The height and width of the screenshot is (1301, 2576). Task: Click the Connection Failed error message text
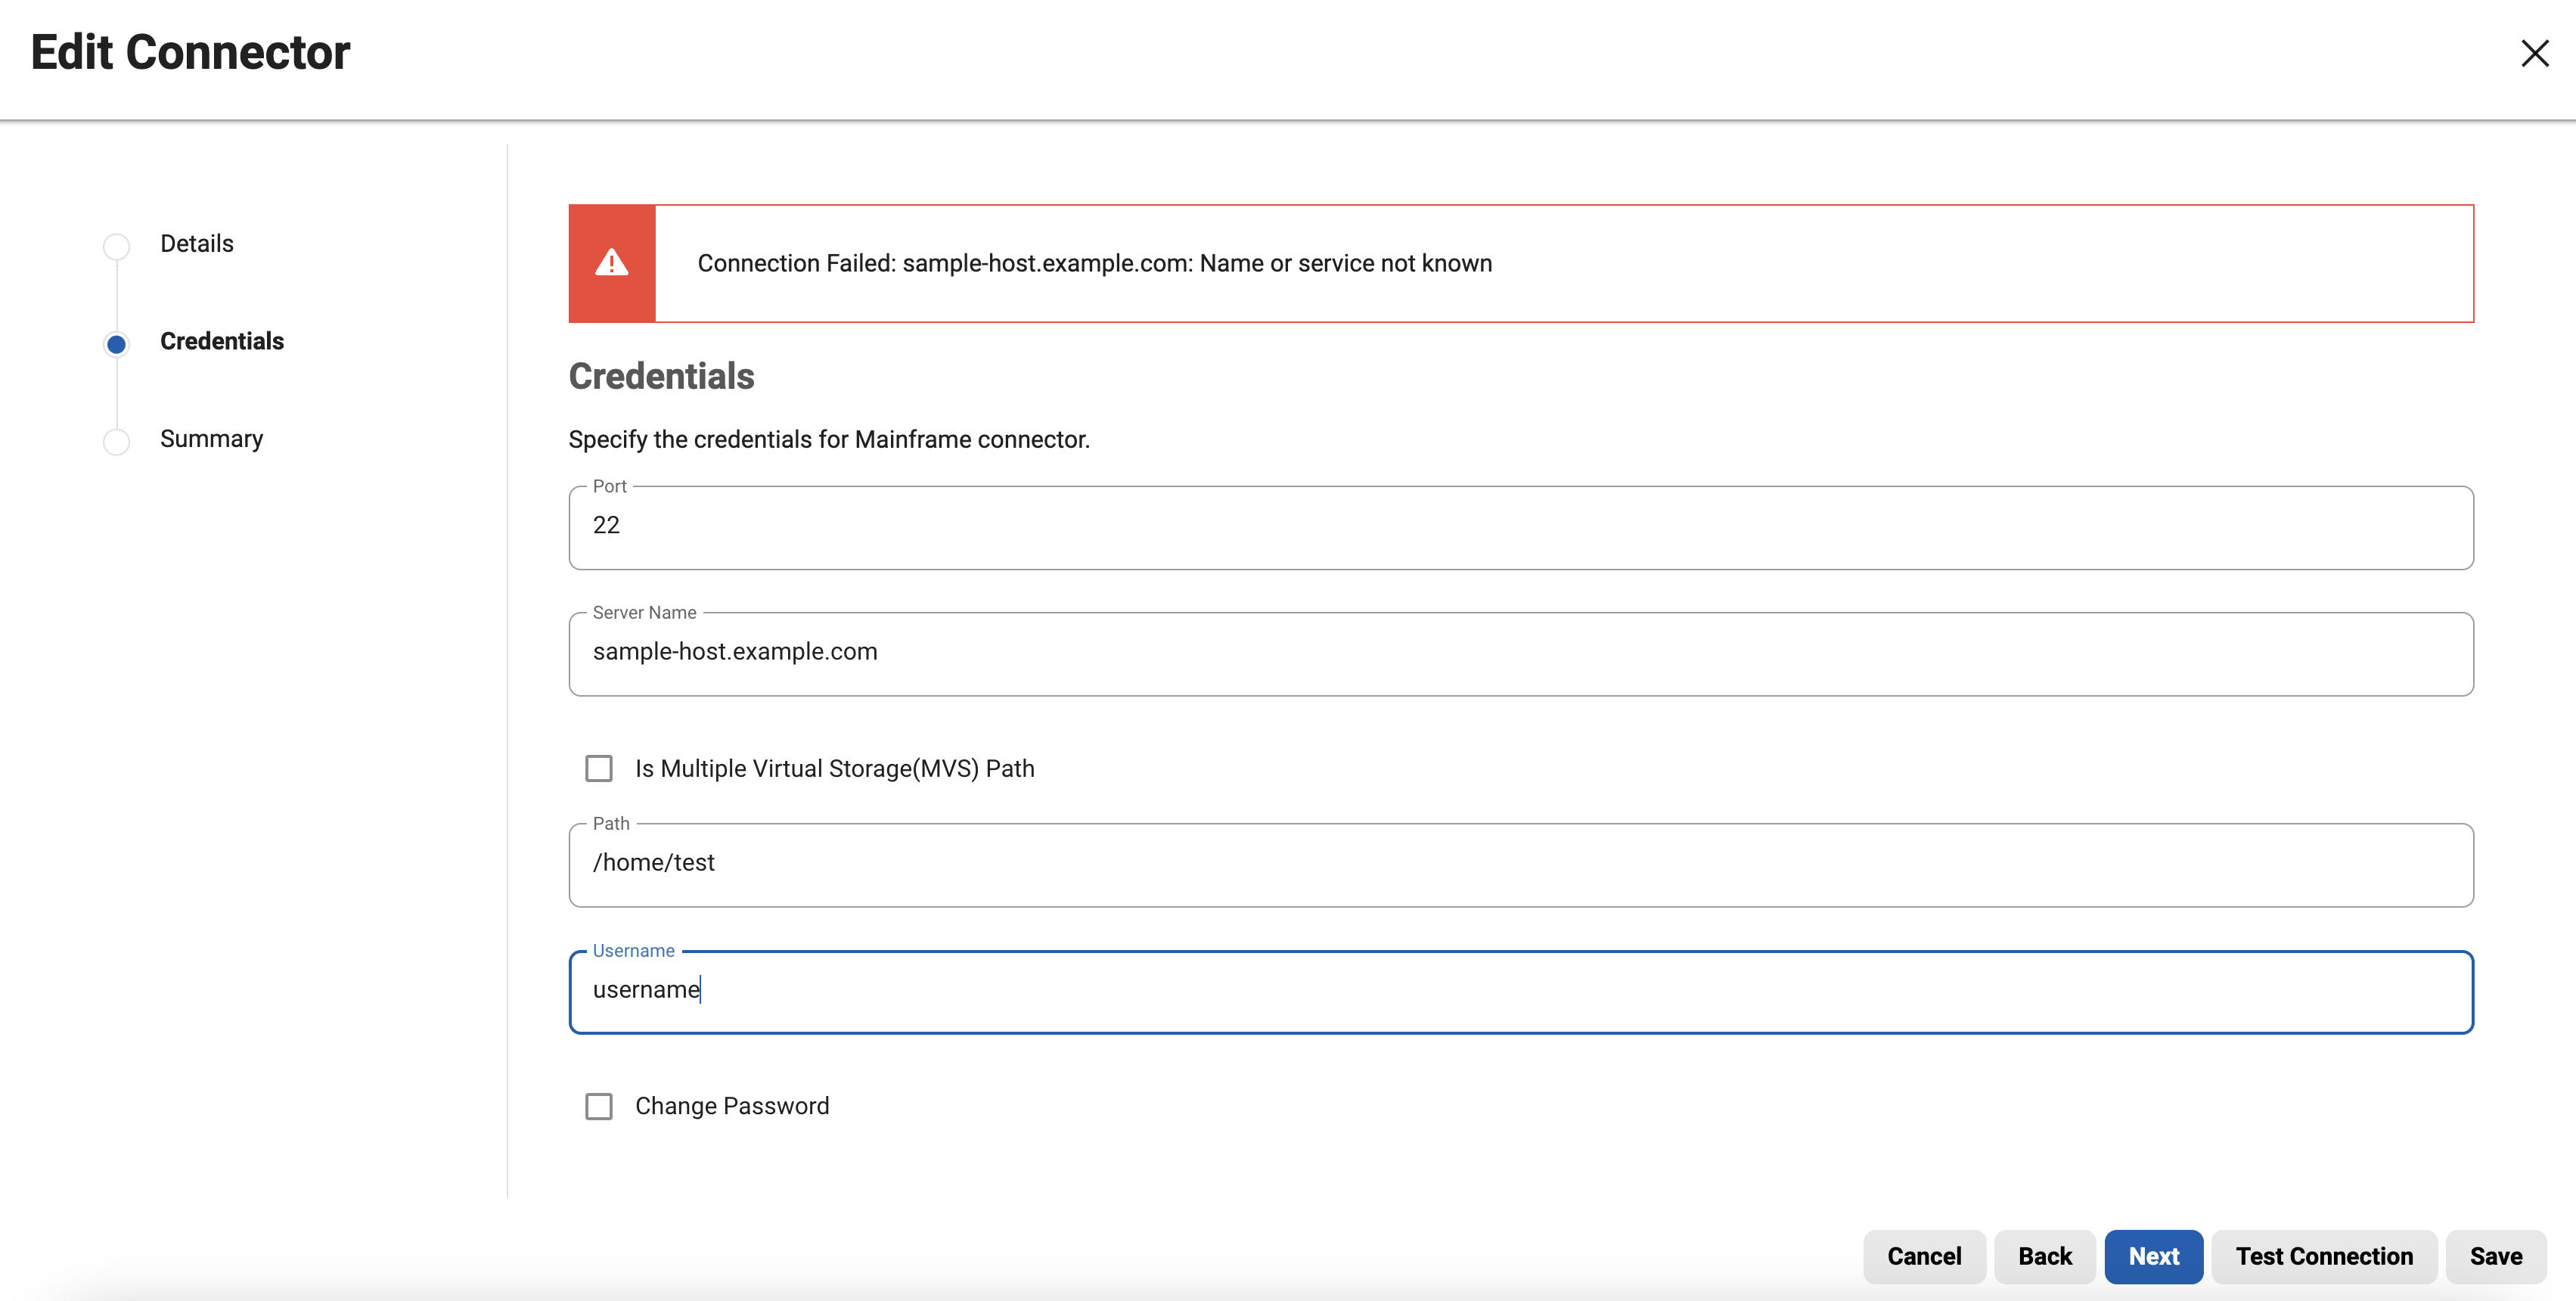click(x=1094, y=263)
